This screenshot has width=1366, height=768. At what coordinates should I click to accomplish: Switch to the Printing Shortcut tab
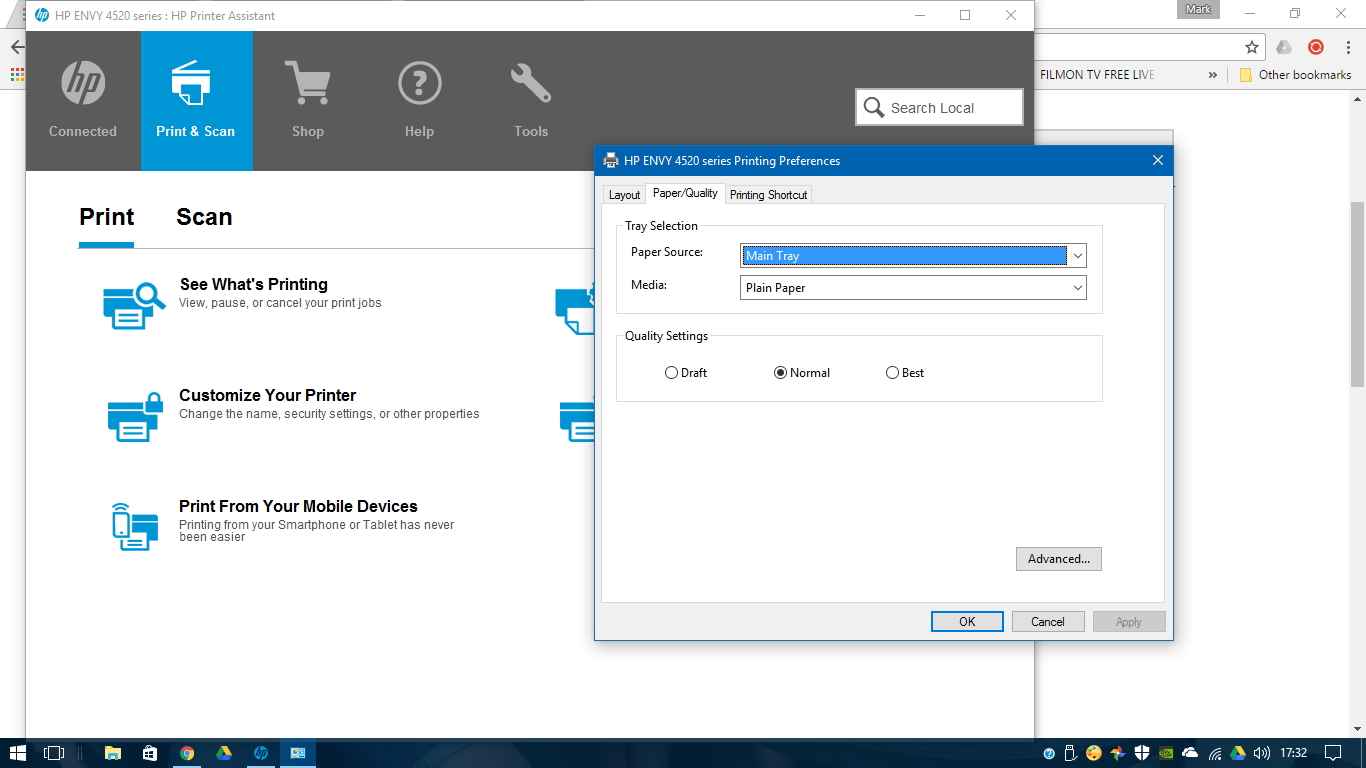(768, 194)
